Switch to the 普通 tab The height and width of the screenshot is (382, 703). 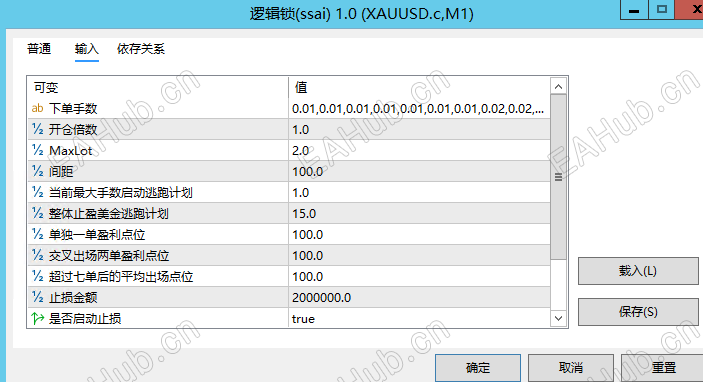pos(39,49)
